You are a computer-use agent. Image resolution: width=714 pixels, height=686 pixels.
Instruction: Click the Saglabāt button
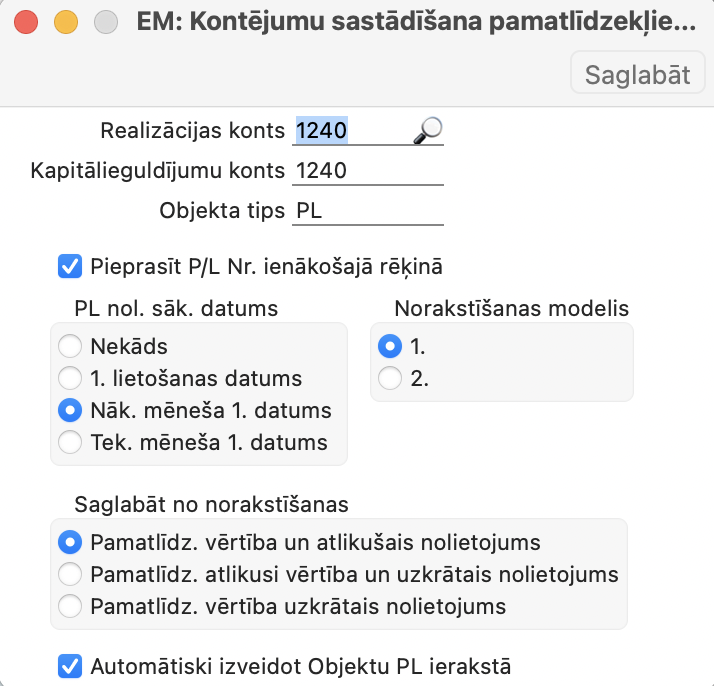(x=638, y=75)
